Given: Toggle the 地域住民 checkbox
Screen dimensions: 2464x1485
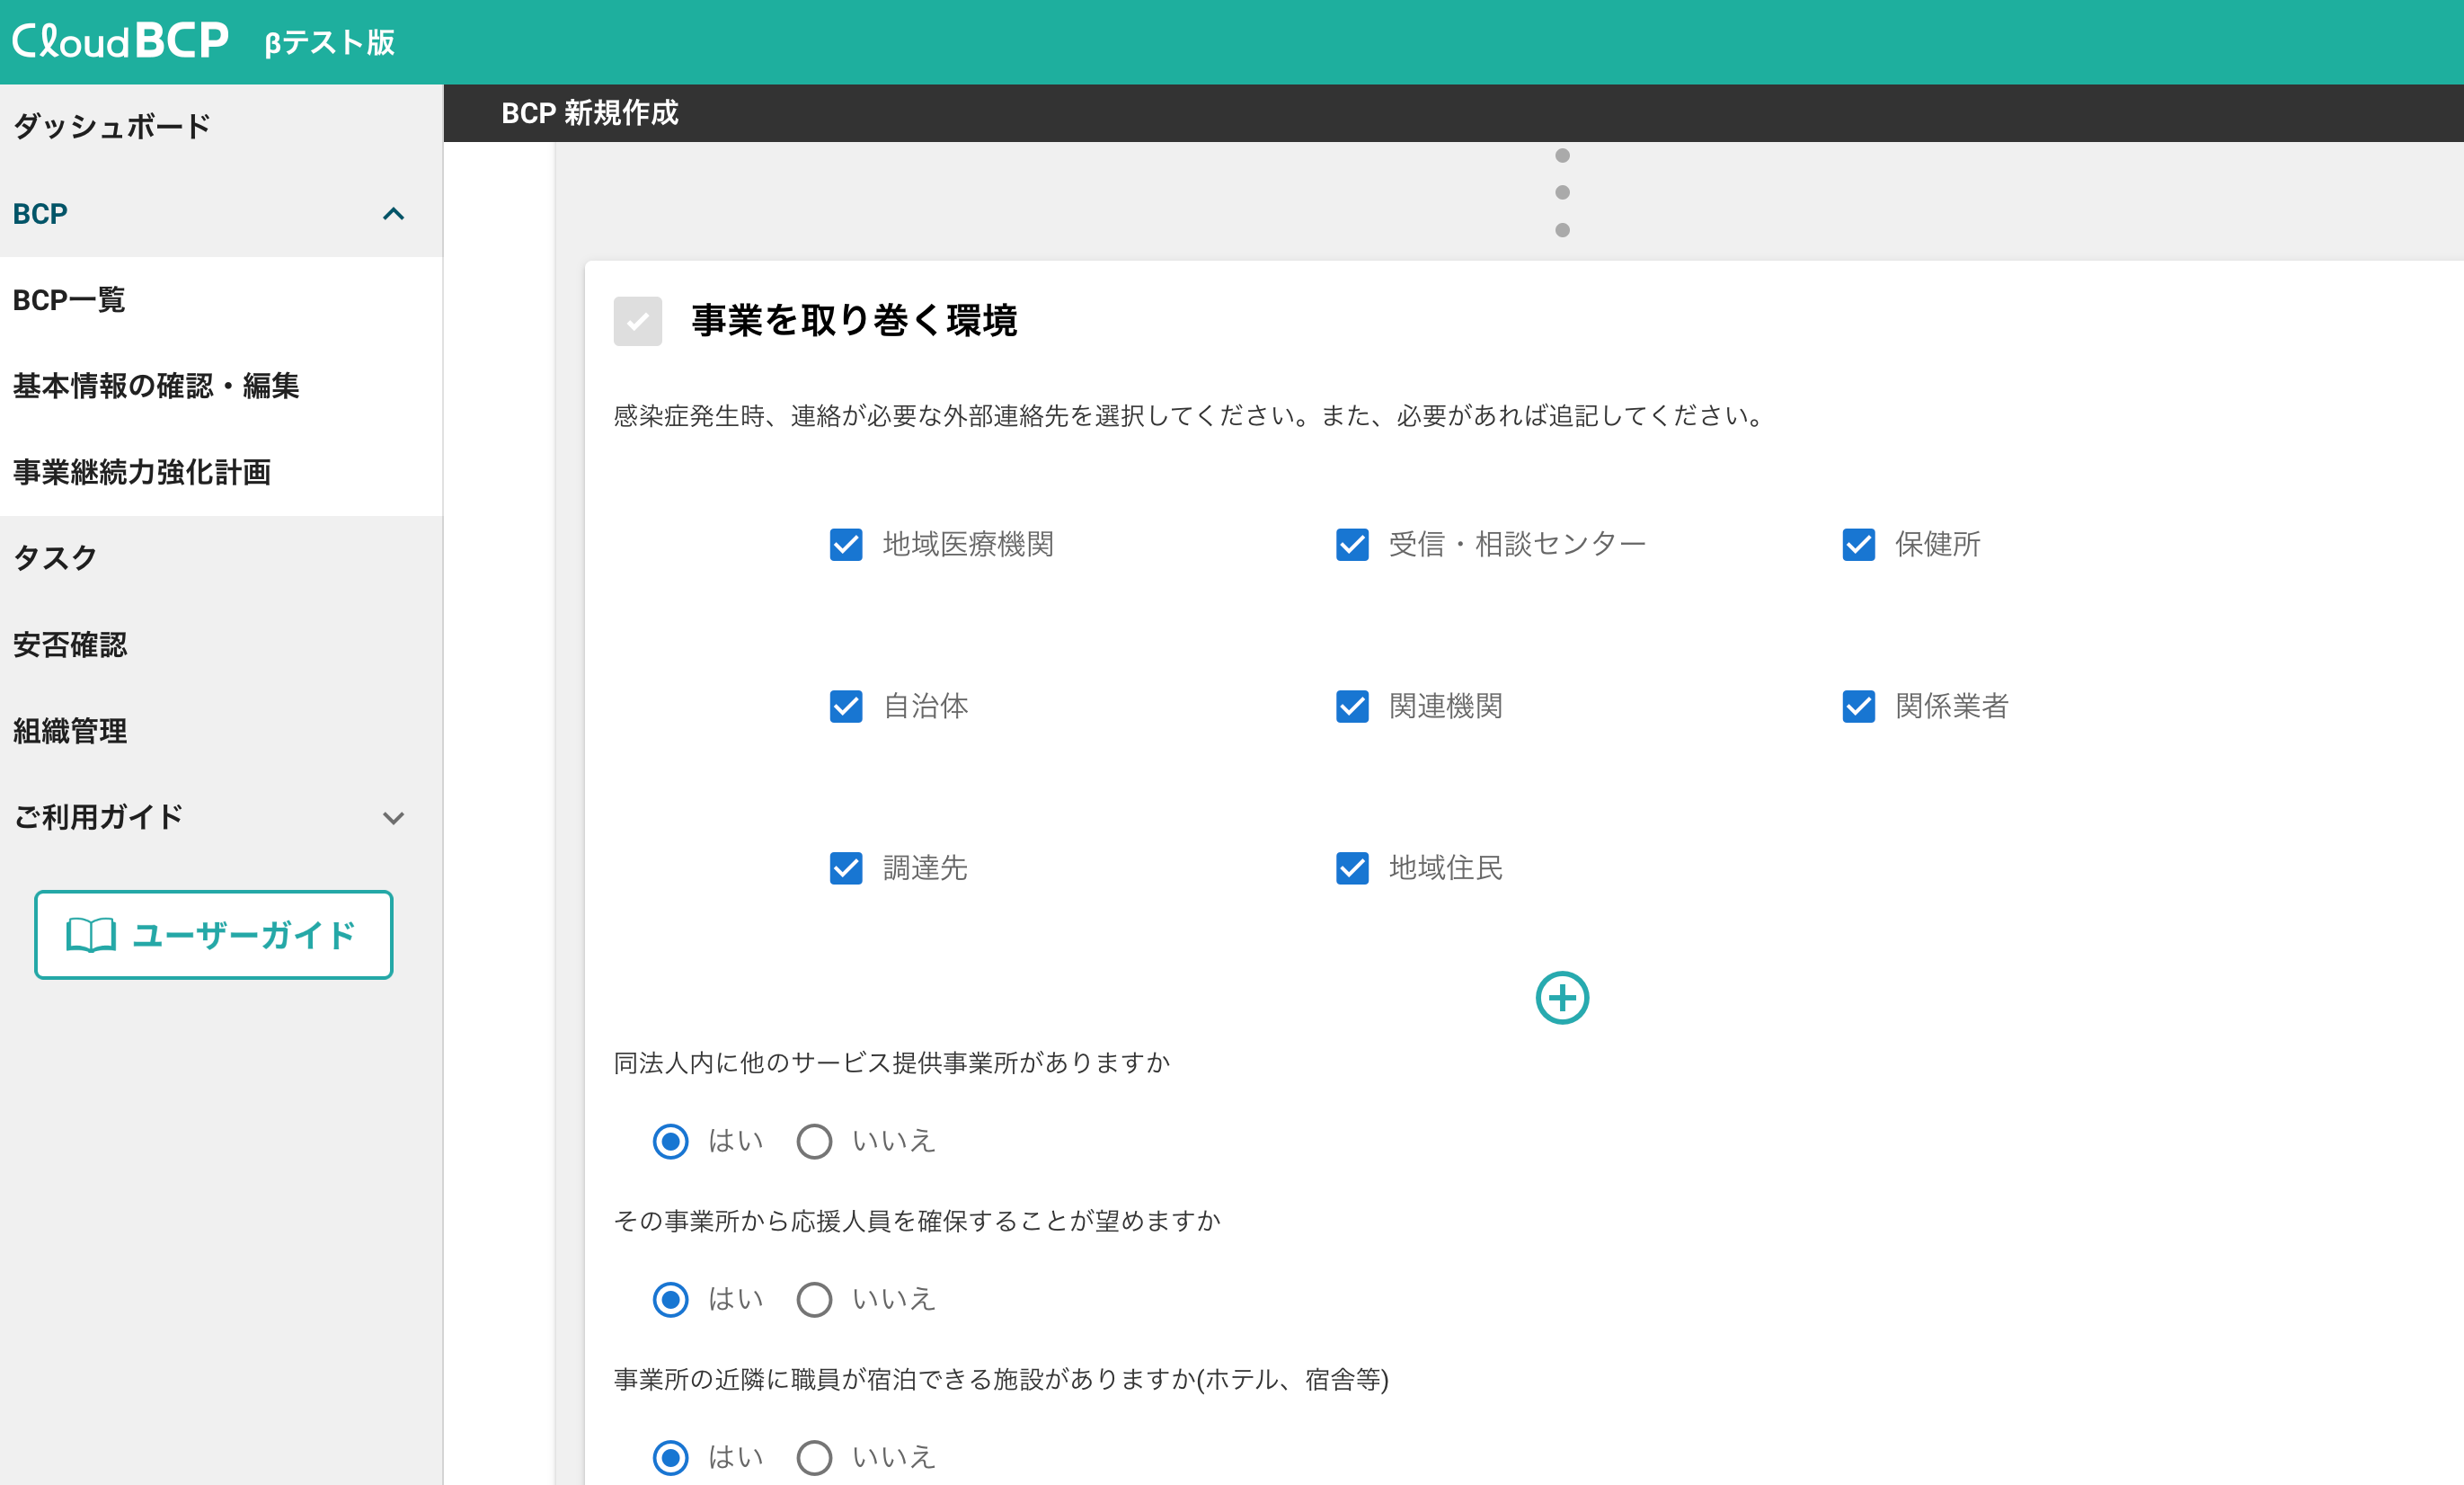Looking at the screenshot, I should coord(1352,867).
